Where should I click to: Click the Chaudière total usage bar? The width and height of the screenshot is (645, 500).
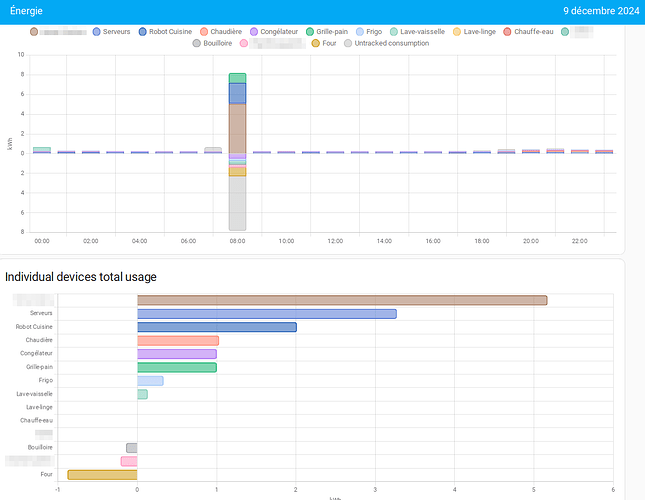178,341
